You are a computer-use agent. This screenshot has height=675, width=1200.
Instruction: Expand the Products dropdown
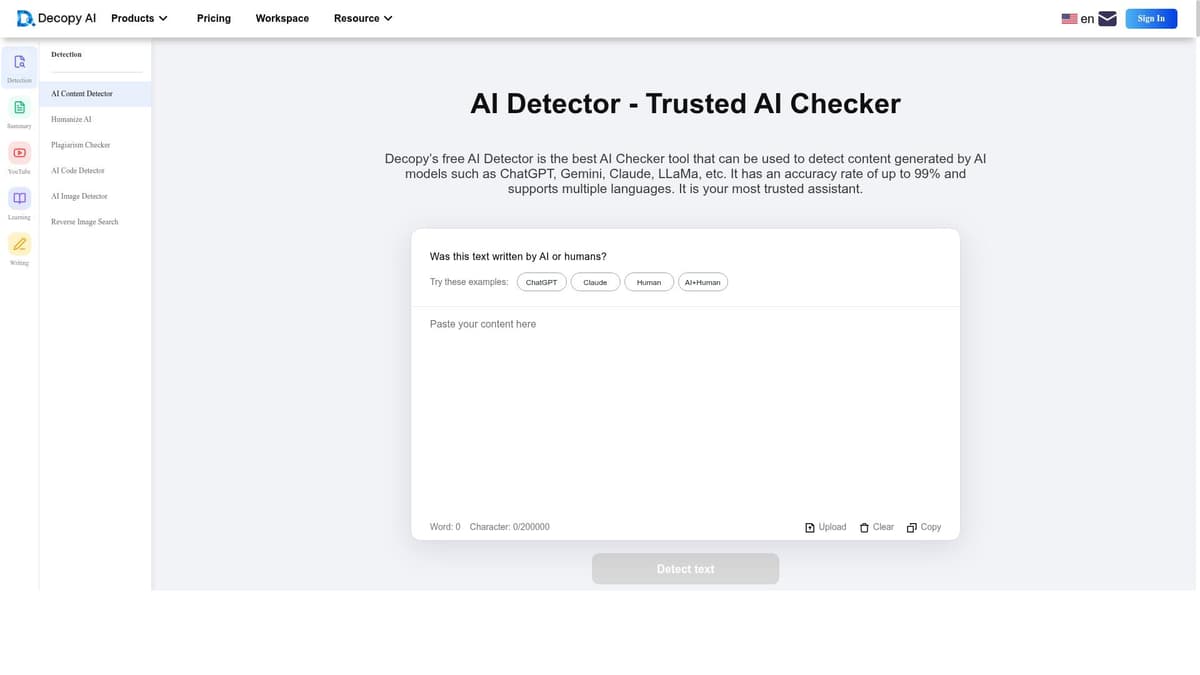tap(138, 18)
